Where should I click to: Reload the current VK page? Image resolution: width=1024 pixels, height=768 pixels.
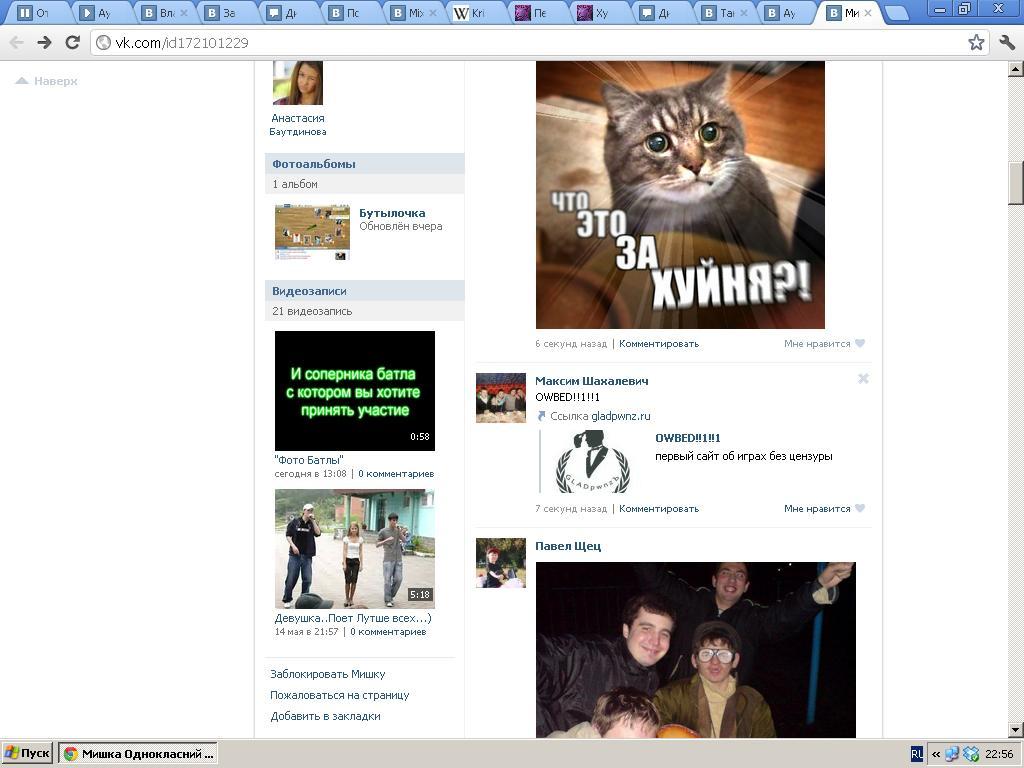[x=72, y=42]
